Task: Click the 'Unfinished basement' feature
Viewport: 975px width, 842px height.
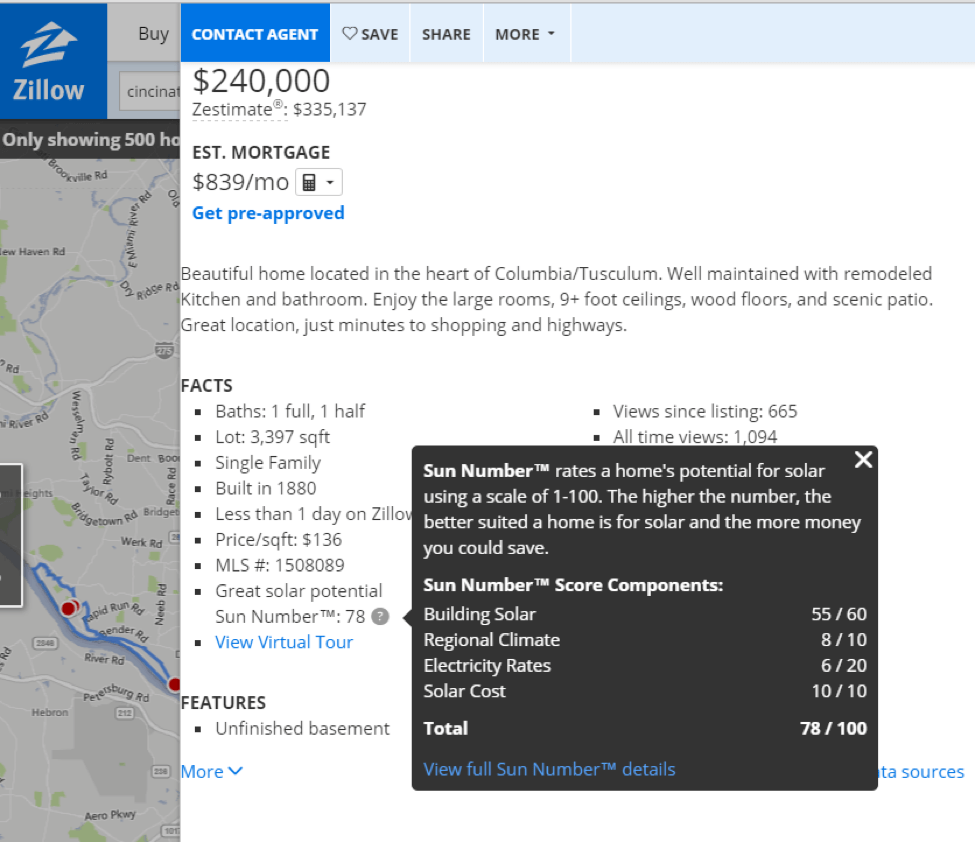Action: (x=302, y=729)
